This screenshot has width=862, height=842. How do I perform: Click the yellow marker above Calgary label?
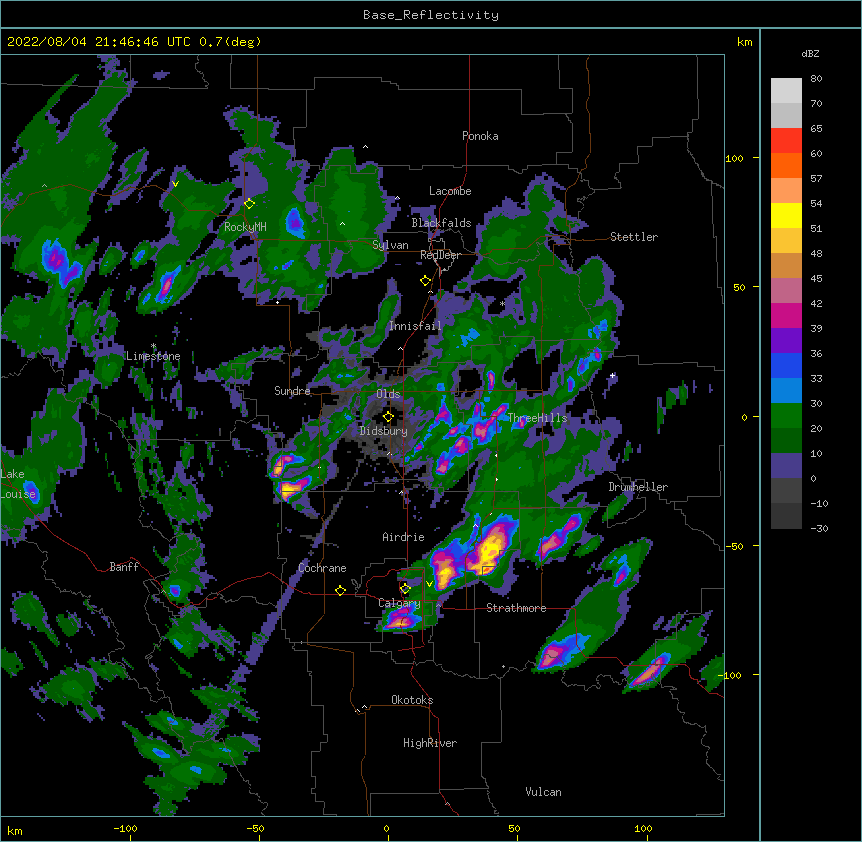(x=405, y=589)
